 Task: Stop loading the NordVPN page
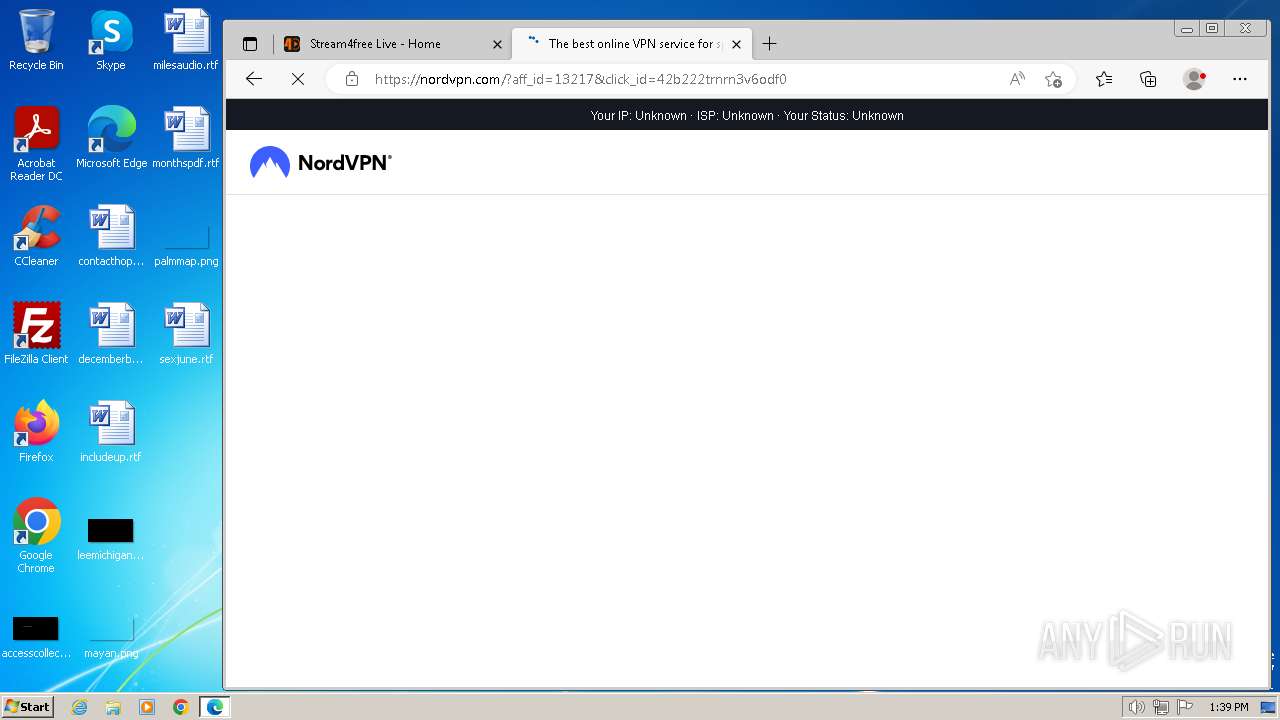[298, 79]
